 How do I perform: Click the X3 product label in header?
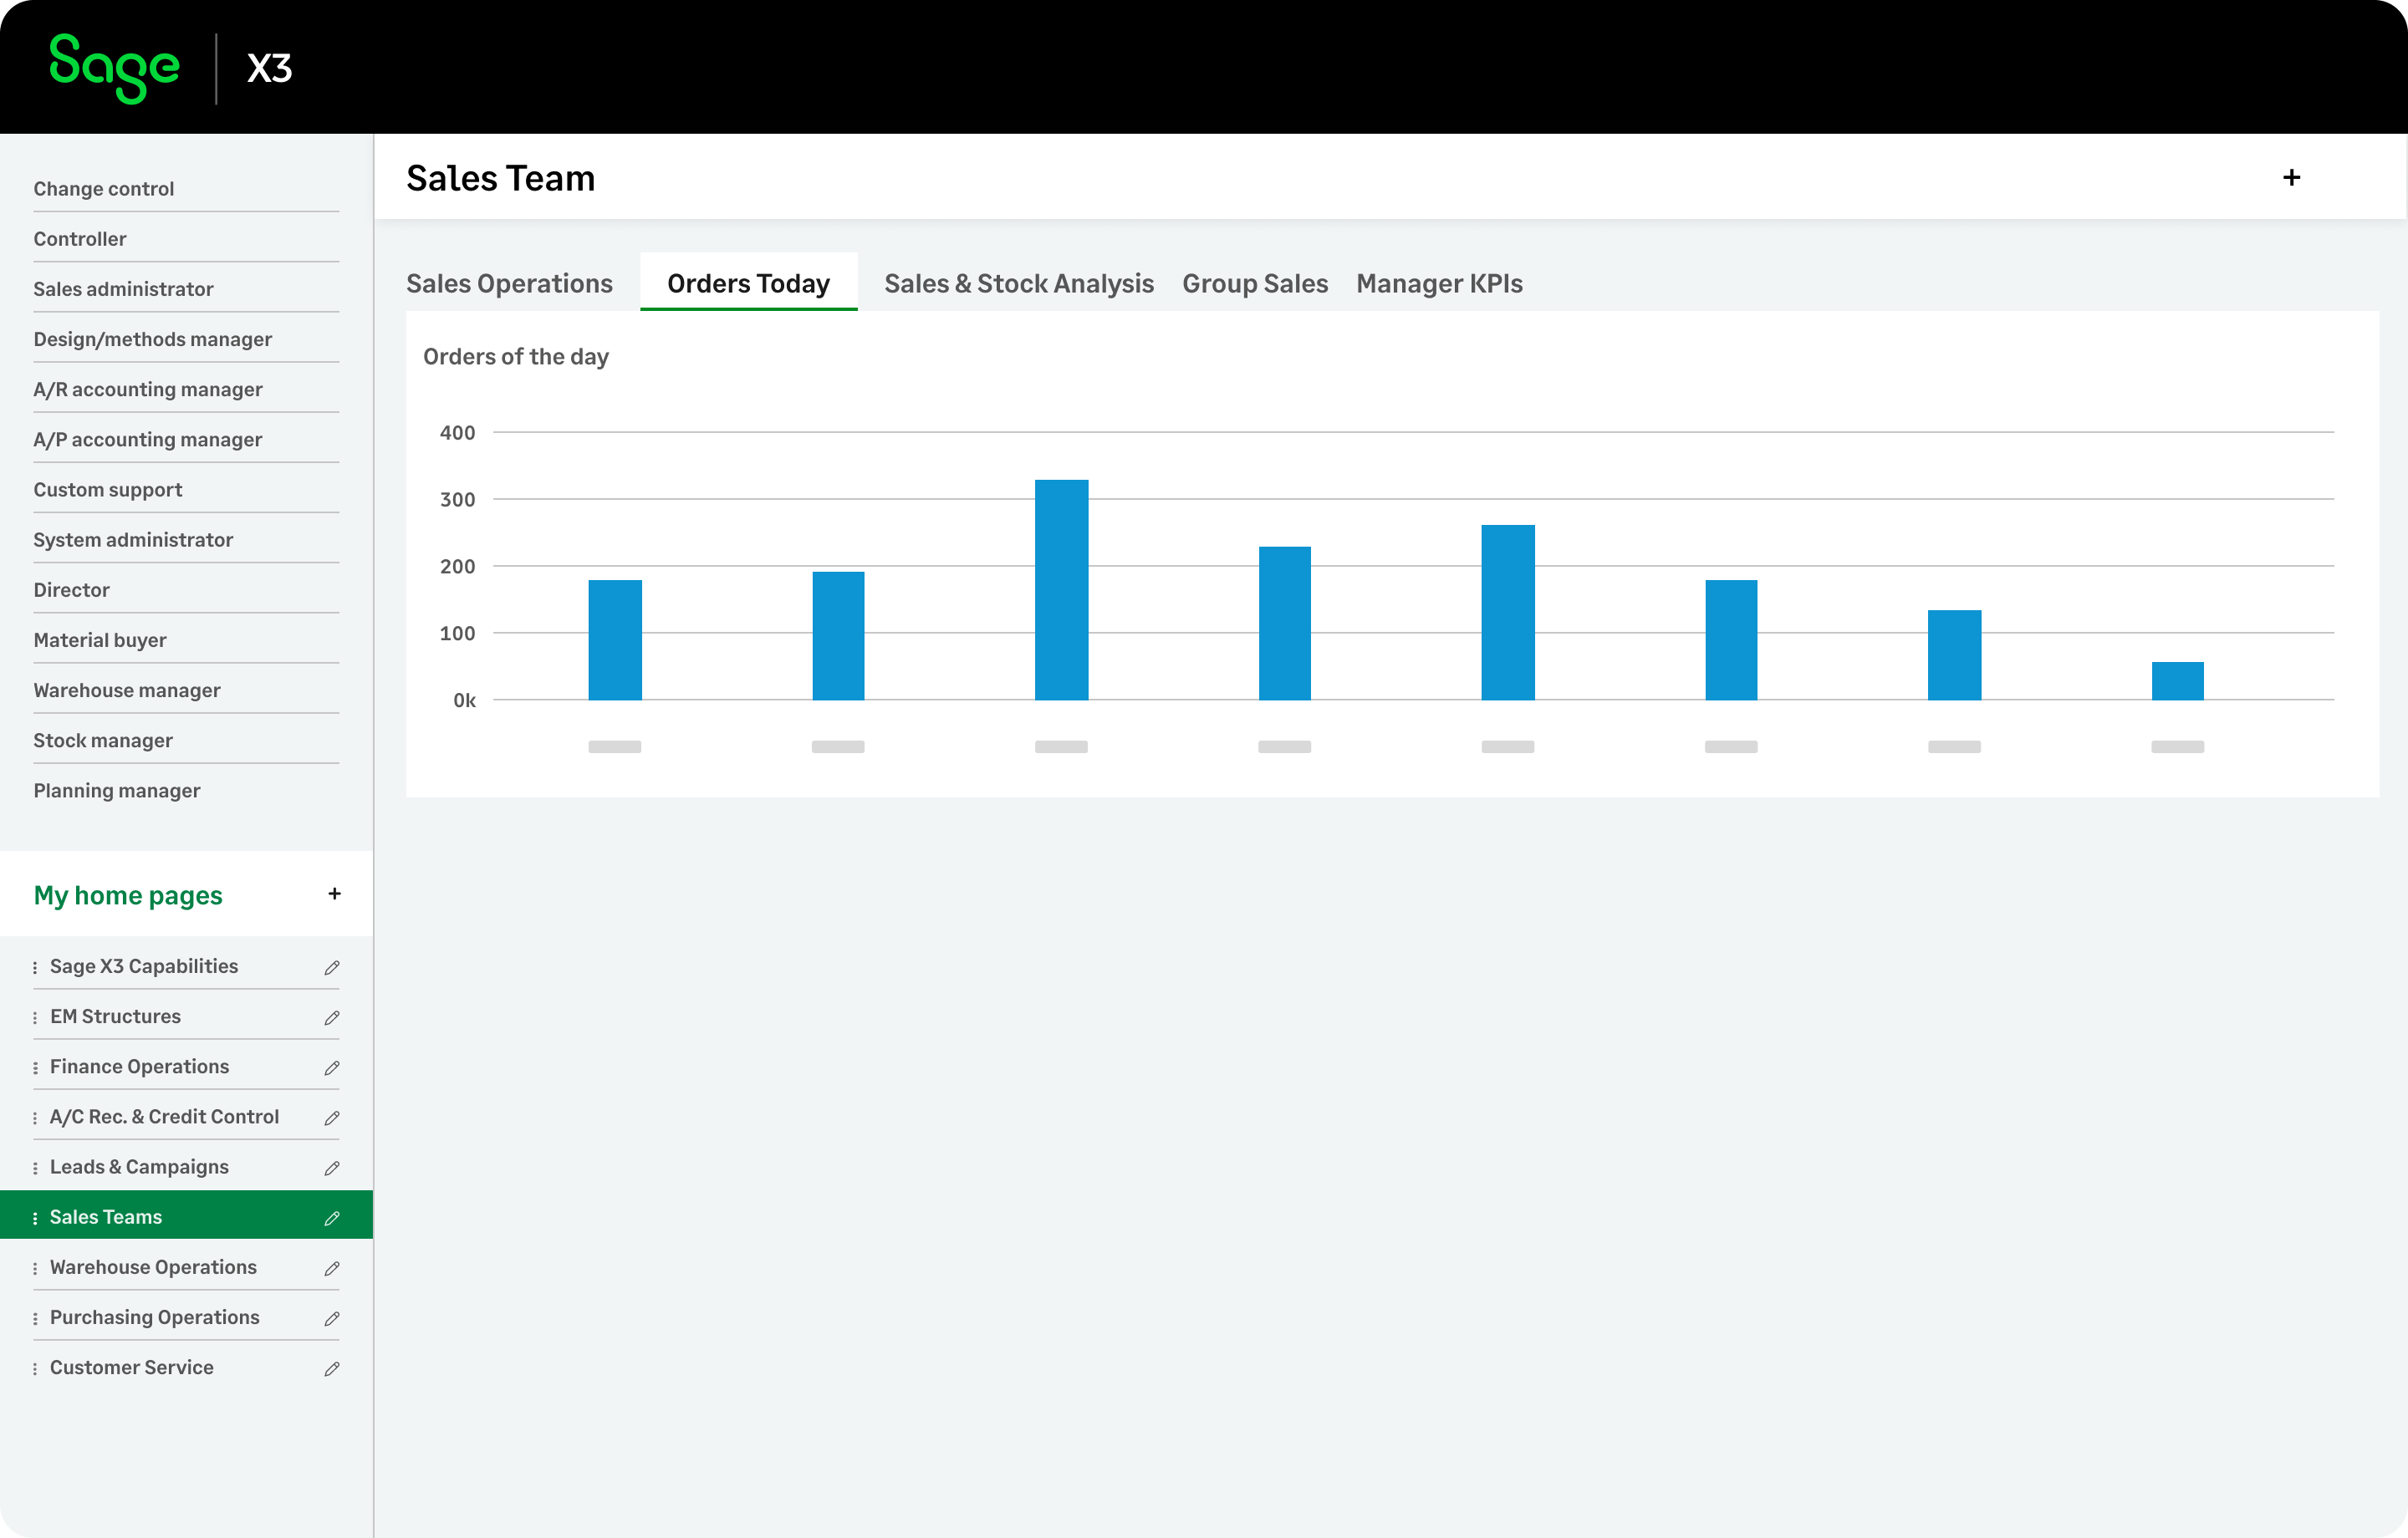tap(270, 68)
